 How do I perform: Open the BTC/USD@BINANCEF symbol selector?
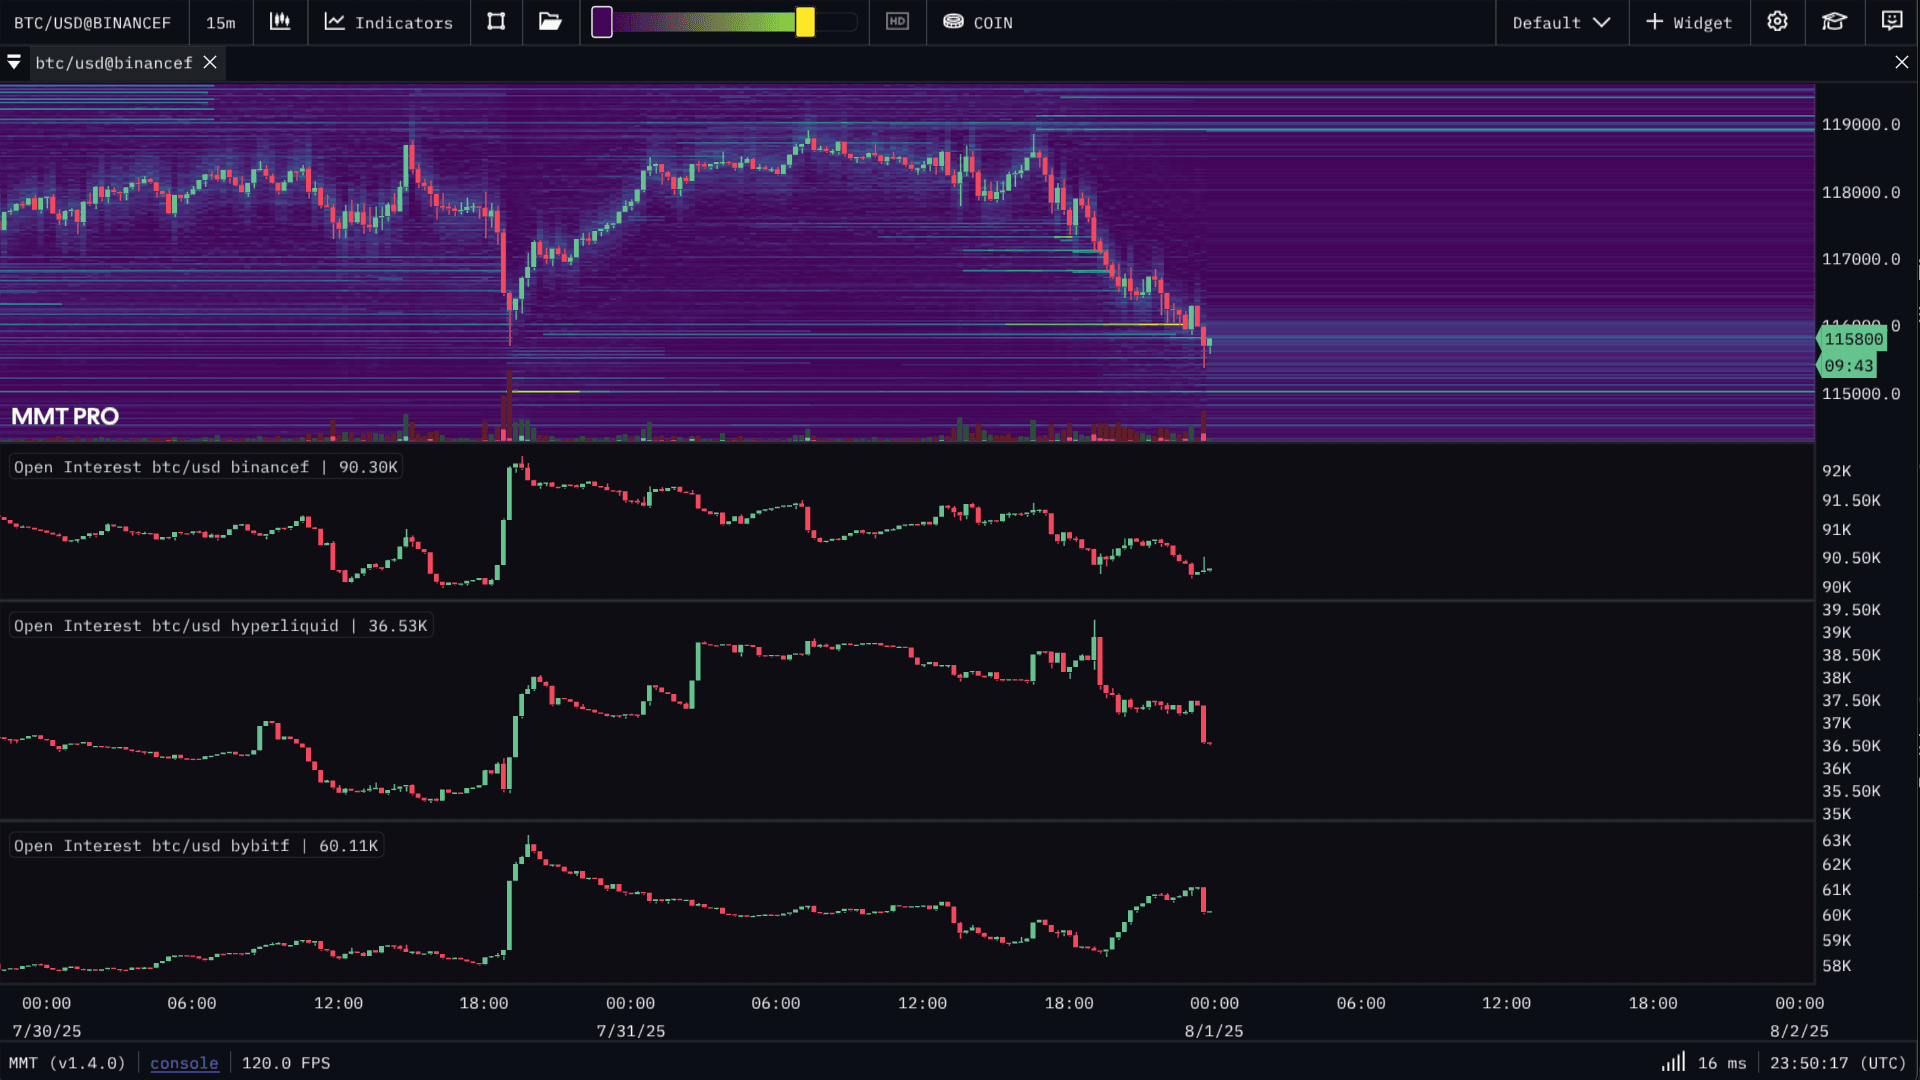92,22
